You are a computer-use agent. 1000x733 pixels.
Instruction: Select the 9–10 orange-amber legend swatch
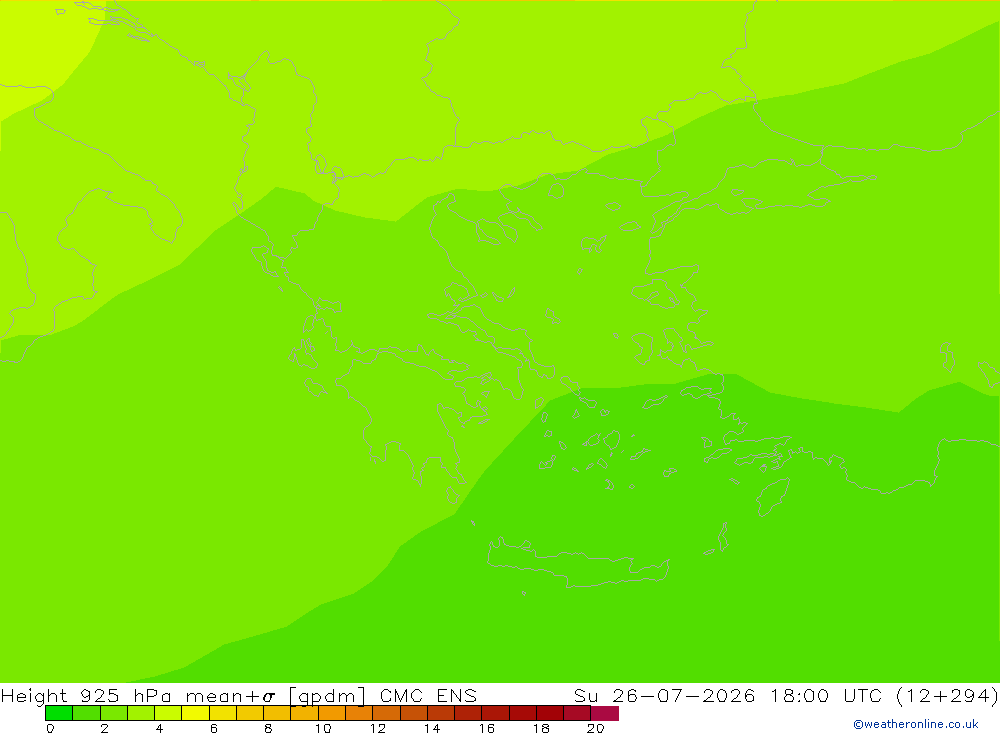point(304,713)
